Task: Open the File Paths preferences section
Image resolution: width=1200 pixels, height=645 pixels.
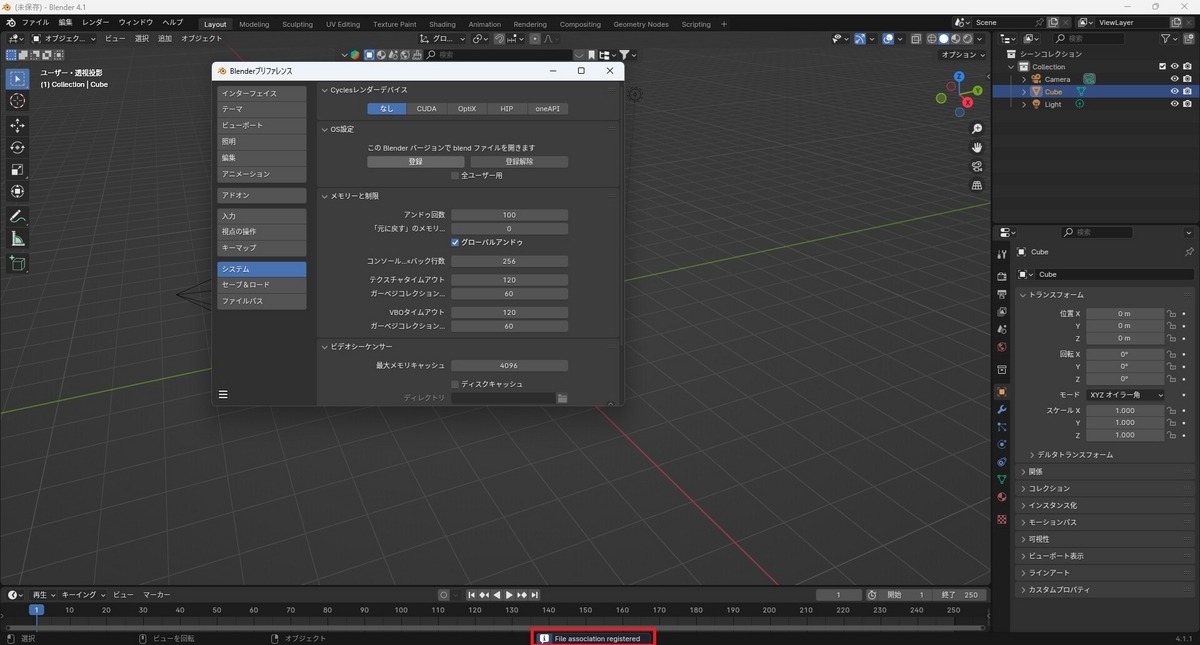Action: point(262,301)
